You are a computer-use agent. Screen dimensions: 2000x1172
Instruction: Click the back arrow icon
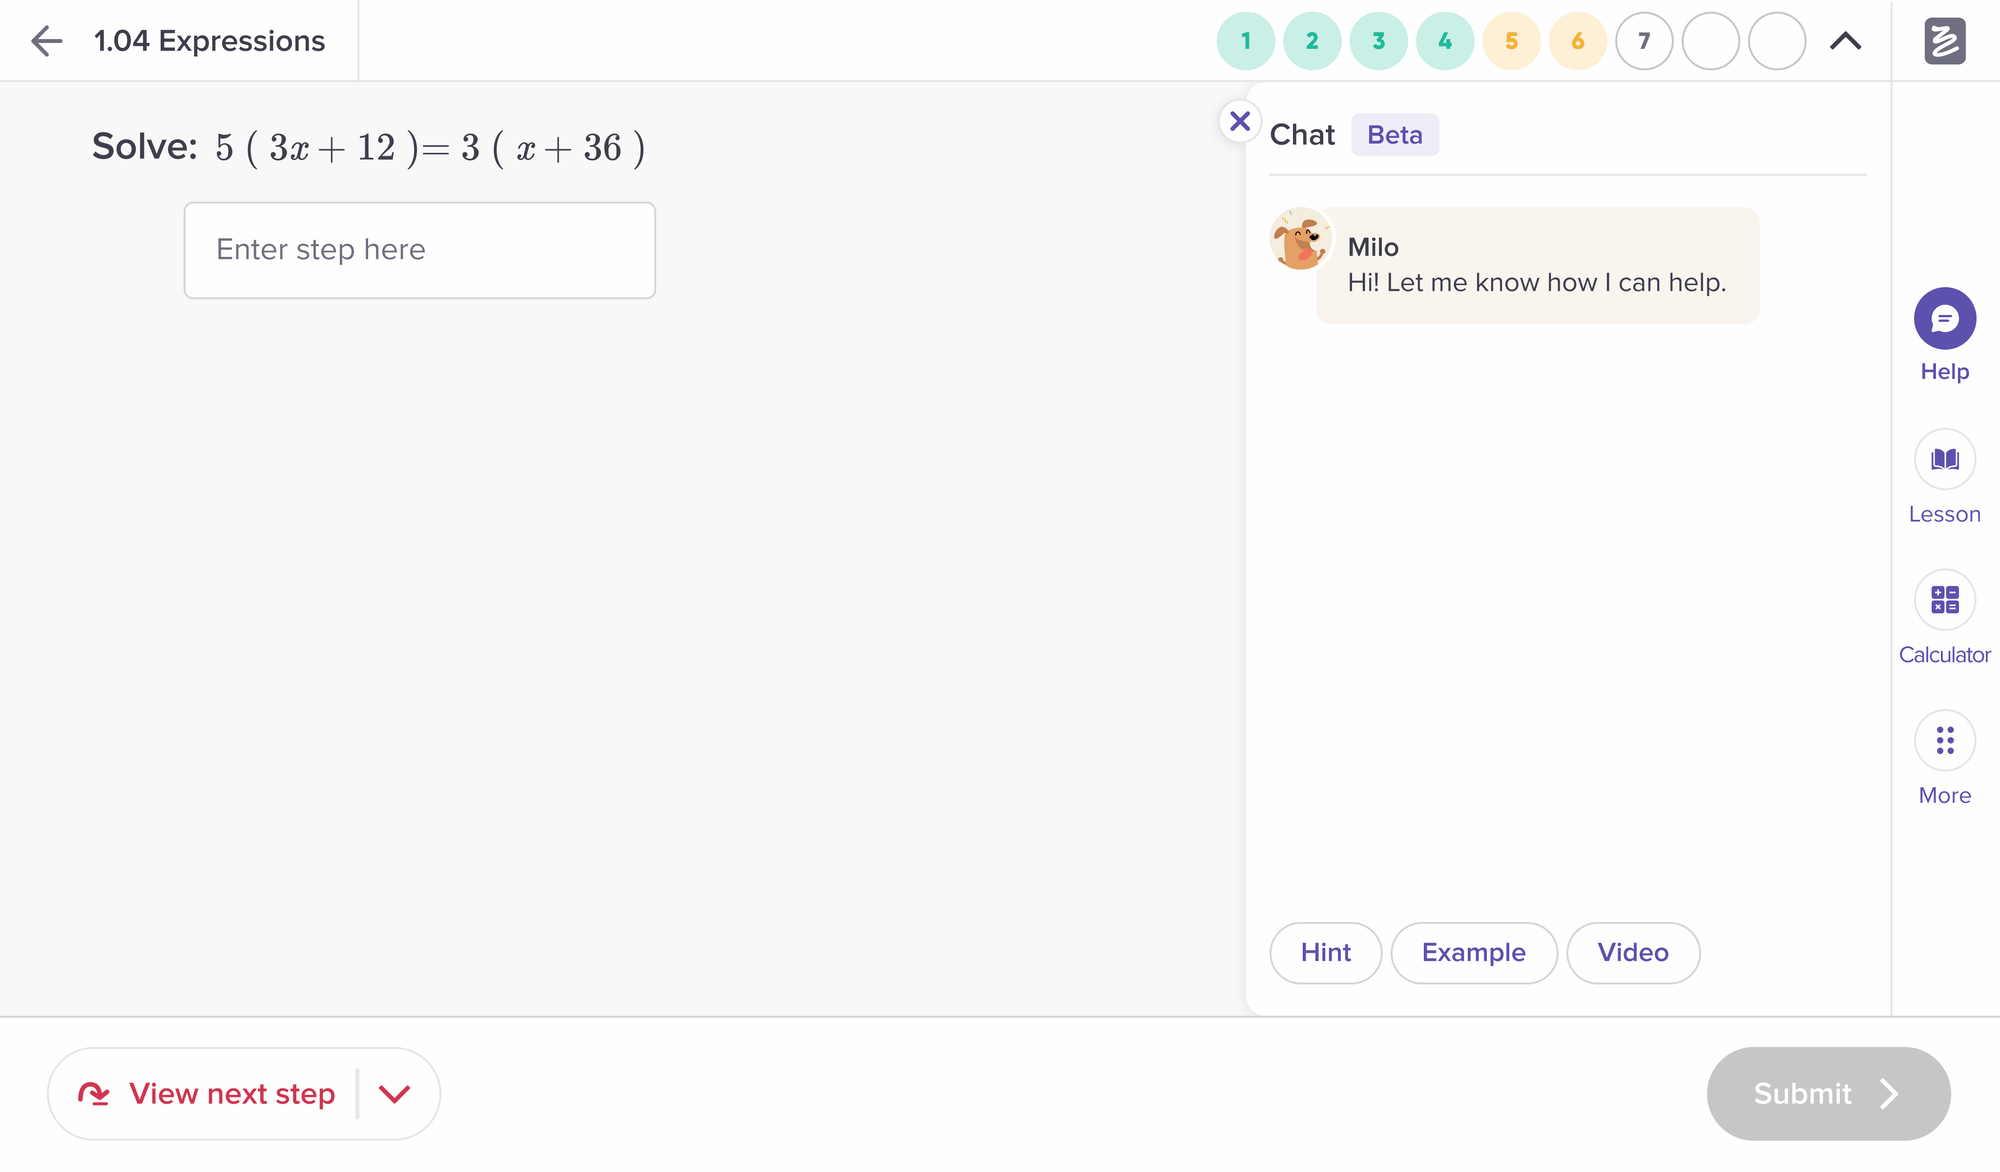point(46,41)
